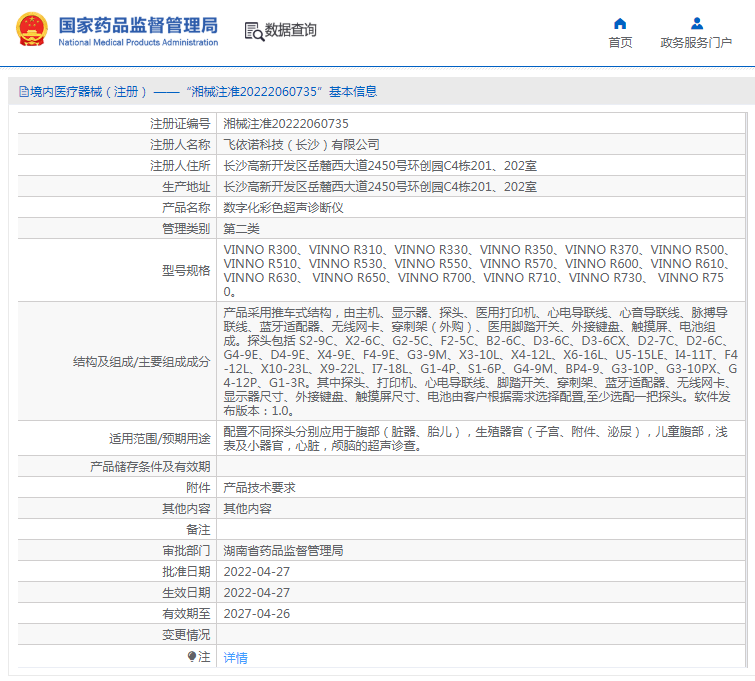Click the 附件 row label

click(198, 487)
